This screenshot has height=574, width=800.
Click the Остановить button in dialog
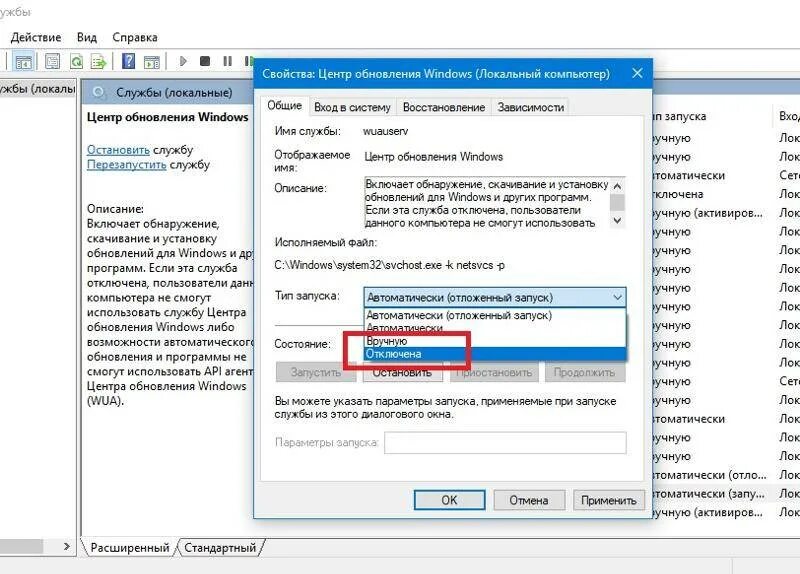coord(402,372)
